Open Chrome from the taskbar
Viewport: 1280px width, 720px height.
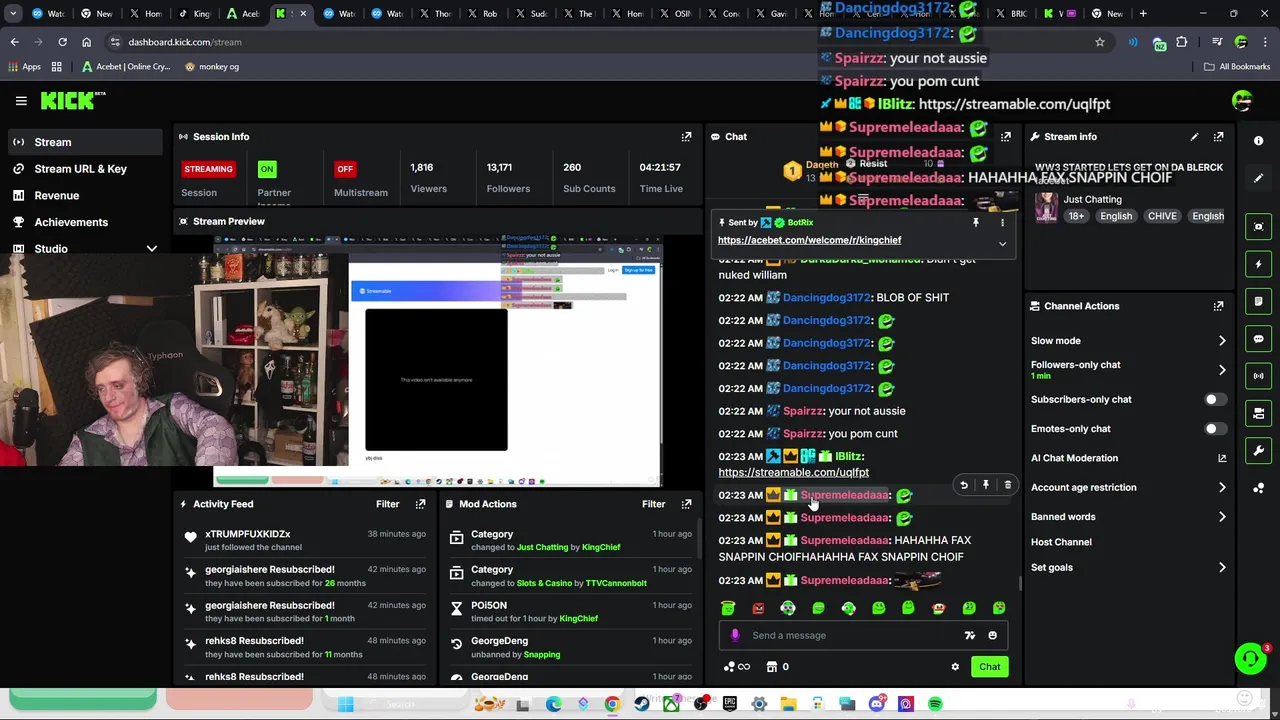(x=612, y=705)
